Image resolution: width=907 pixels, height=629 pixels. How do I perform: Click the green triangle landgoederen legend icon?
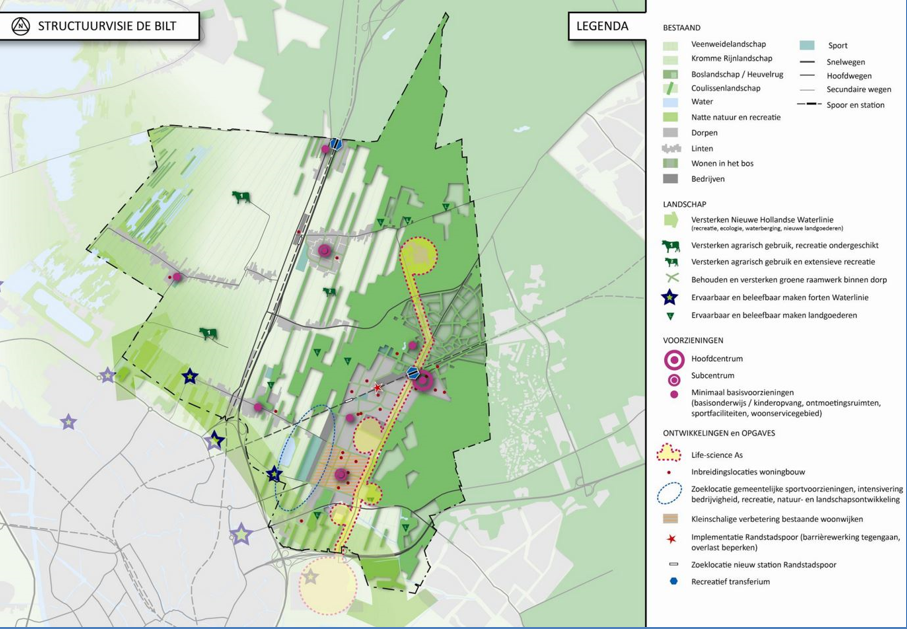point(671,316)
